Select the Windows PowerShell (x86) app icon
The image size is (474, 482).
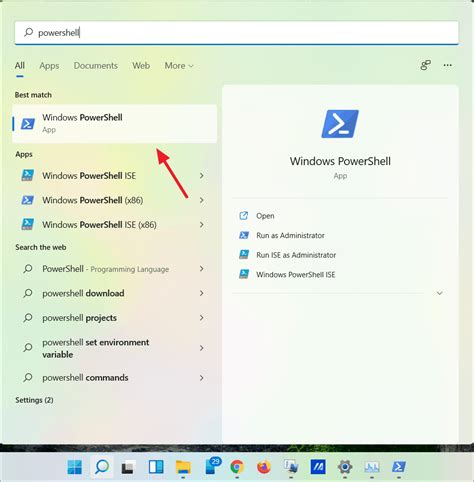[x=27, y=200]
